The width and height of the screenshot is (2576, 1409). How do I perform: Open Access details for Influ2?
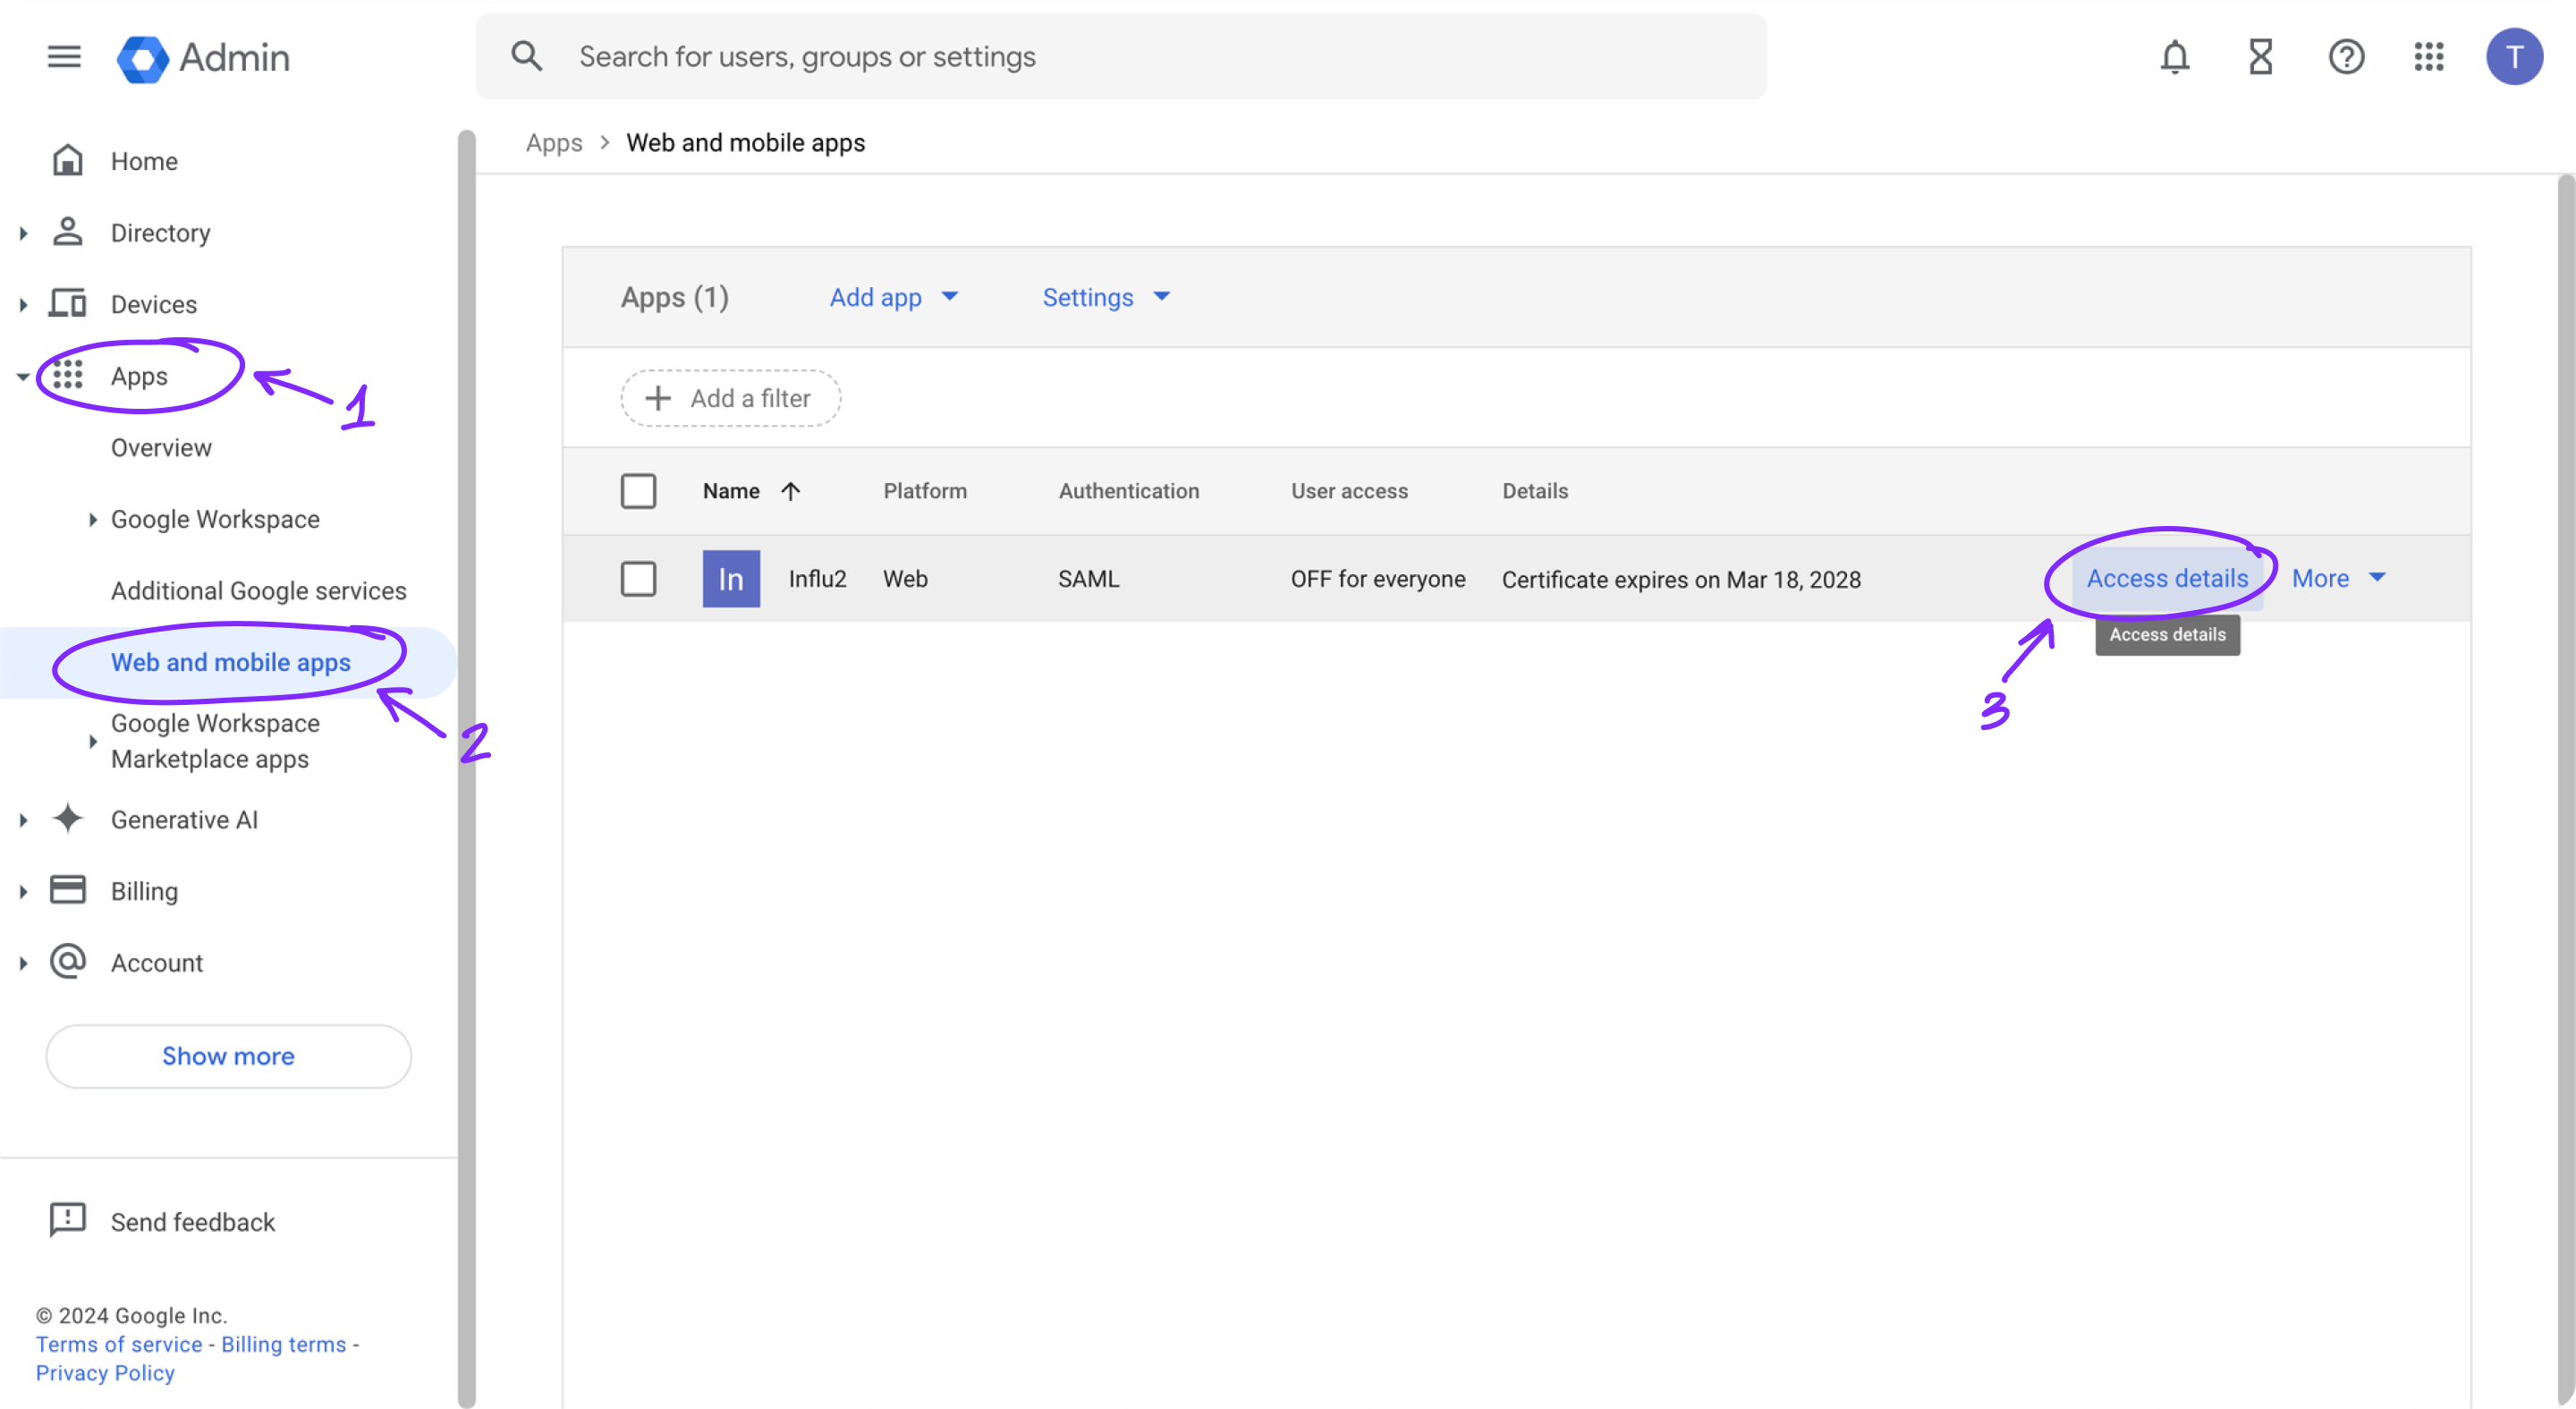tap(2166, 578)
